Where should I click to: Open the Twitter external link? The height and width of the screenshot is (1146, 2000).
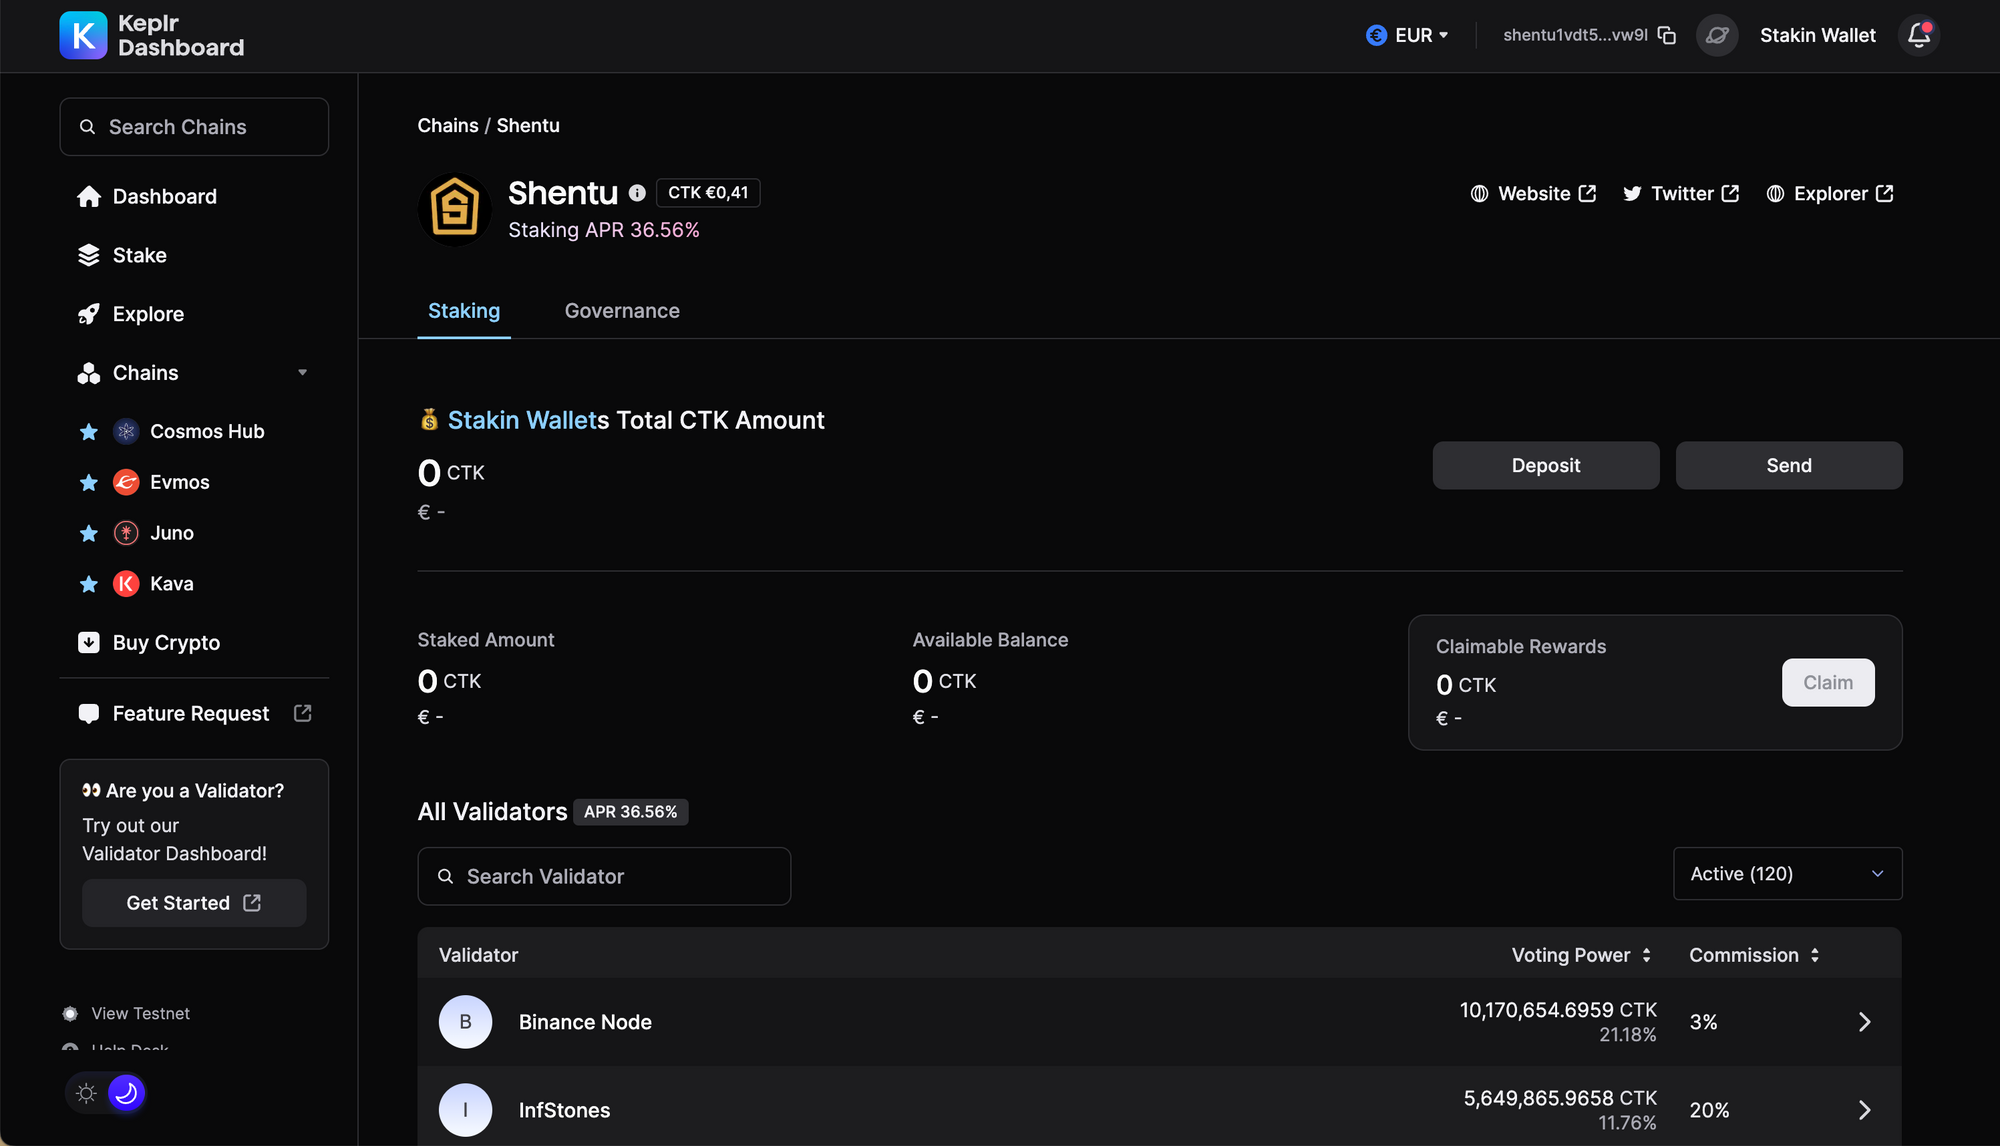coord(1681,194)
